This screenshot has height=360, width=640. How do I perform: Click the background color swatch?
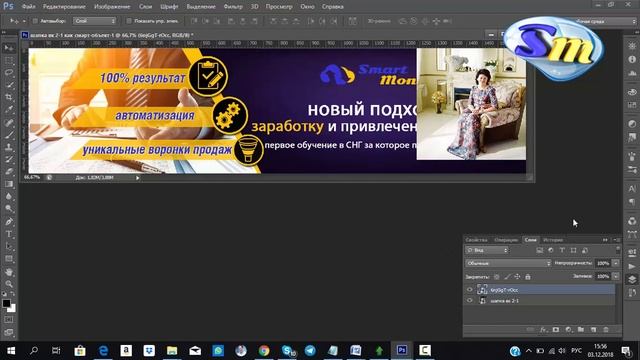pyautogui.click(x=12, y=309)
